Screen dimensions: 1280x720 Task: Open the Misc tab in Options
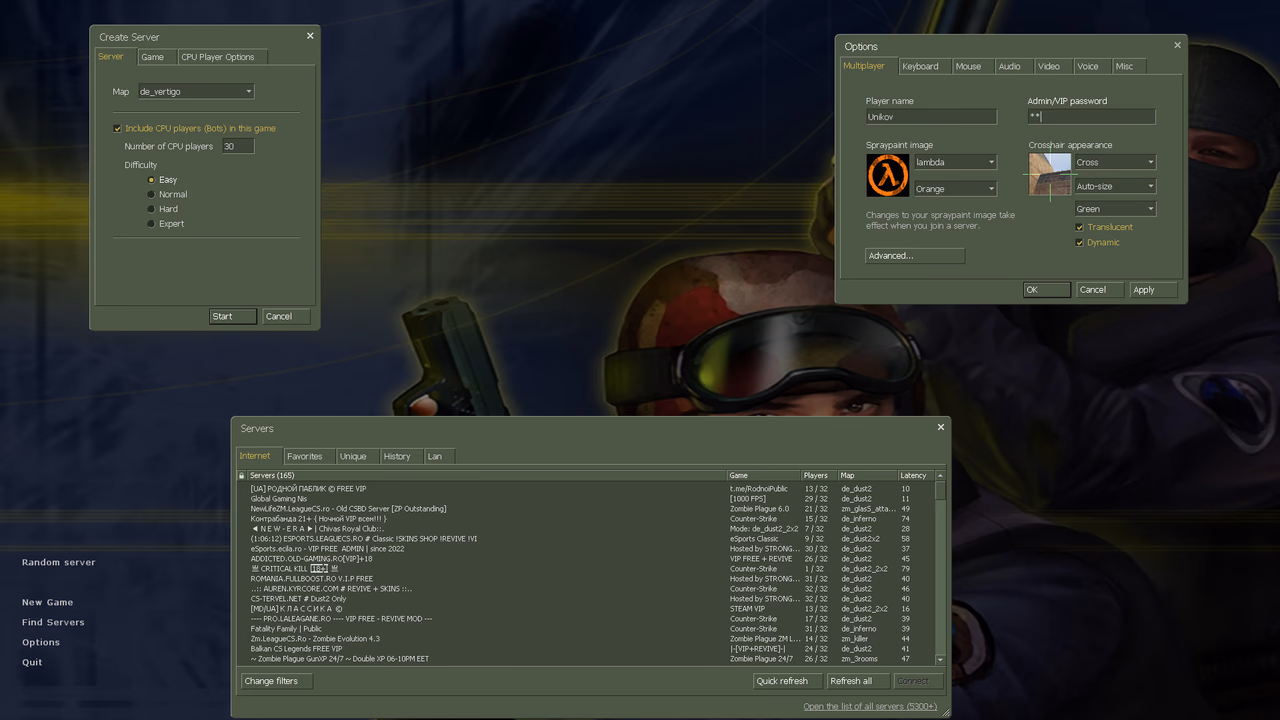[1128, 66]
